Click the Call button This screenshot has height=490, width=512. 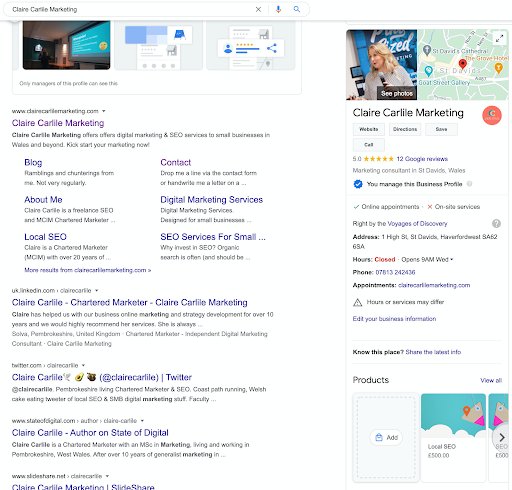pyautogui.click(x=369, y=145)
